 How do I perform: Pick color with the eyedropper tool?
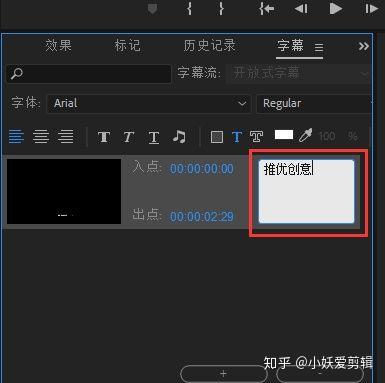(305, 135)
